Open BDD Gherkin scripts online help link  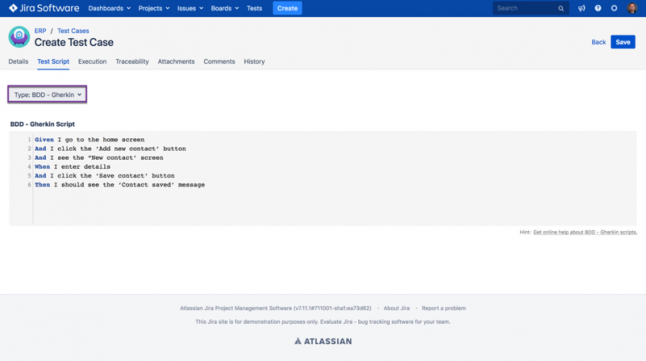(x=585, y=232)
